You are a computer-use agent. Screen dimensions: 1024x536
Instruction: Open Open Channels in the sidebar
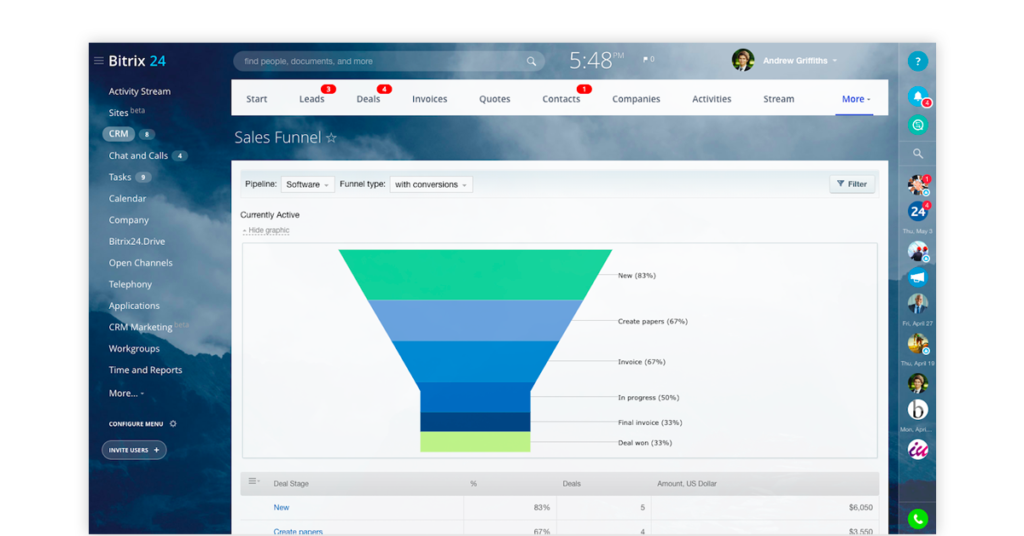pyautogui.click(x=140, y=263)
